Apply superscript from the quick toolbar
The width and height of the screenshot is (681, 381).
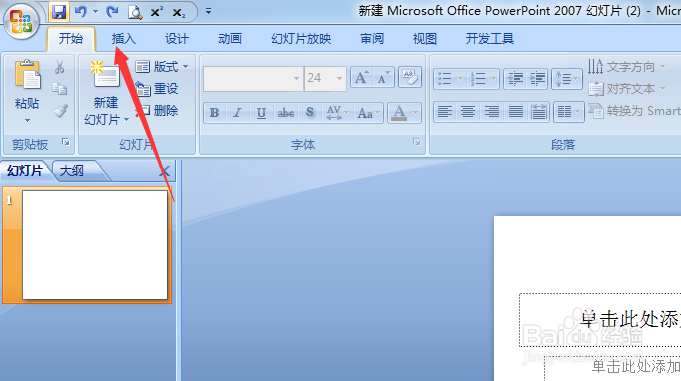coord(156,12)
